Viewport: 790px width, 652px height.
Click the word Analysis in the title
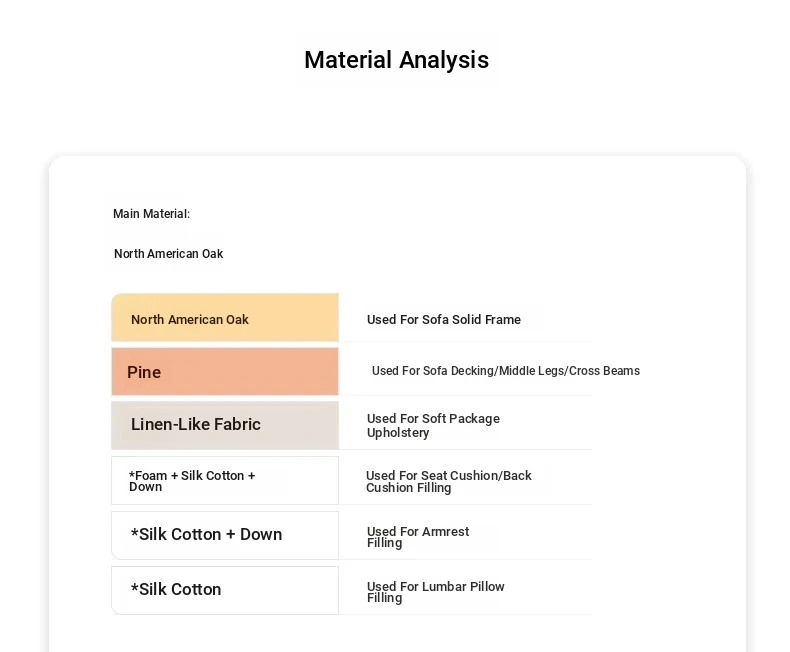(444, 60)
